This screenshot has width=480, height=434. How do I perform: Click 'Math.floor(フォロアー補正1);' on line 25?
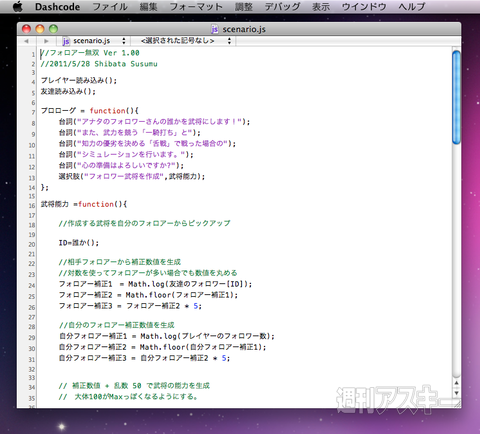(x=182, y=295)
